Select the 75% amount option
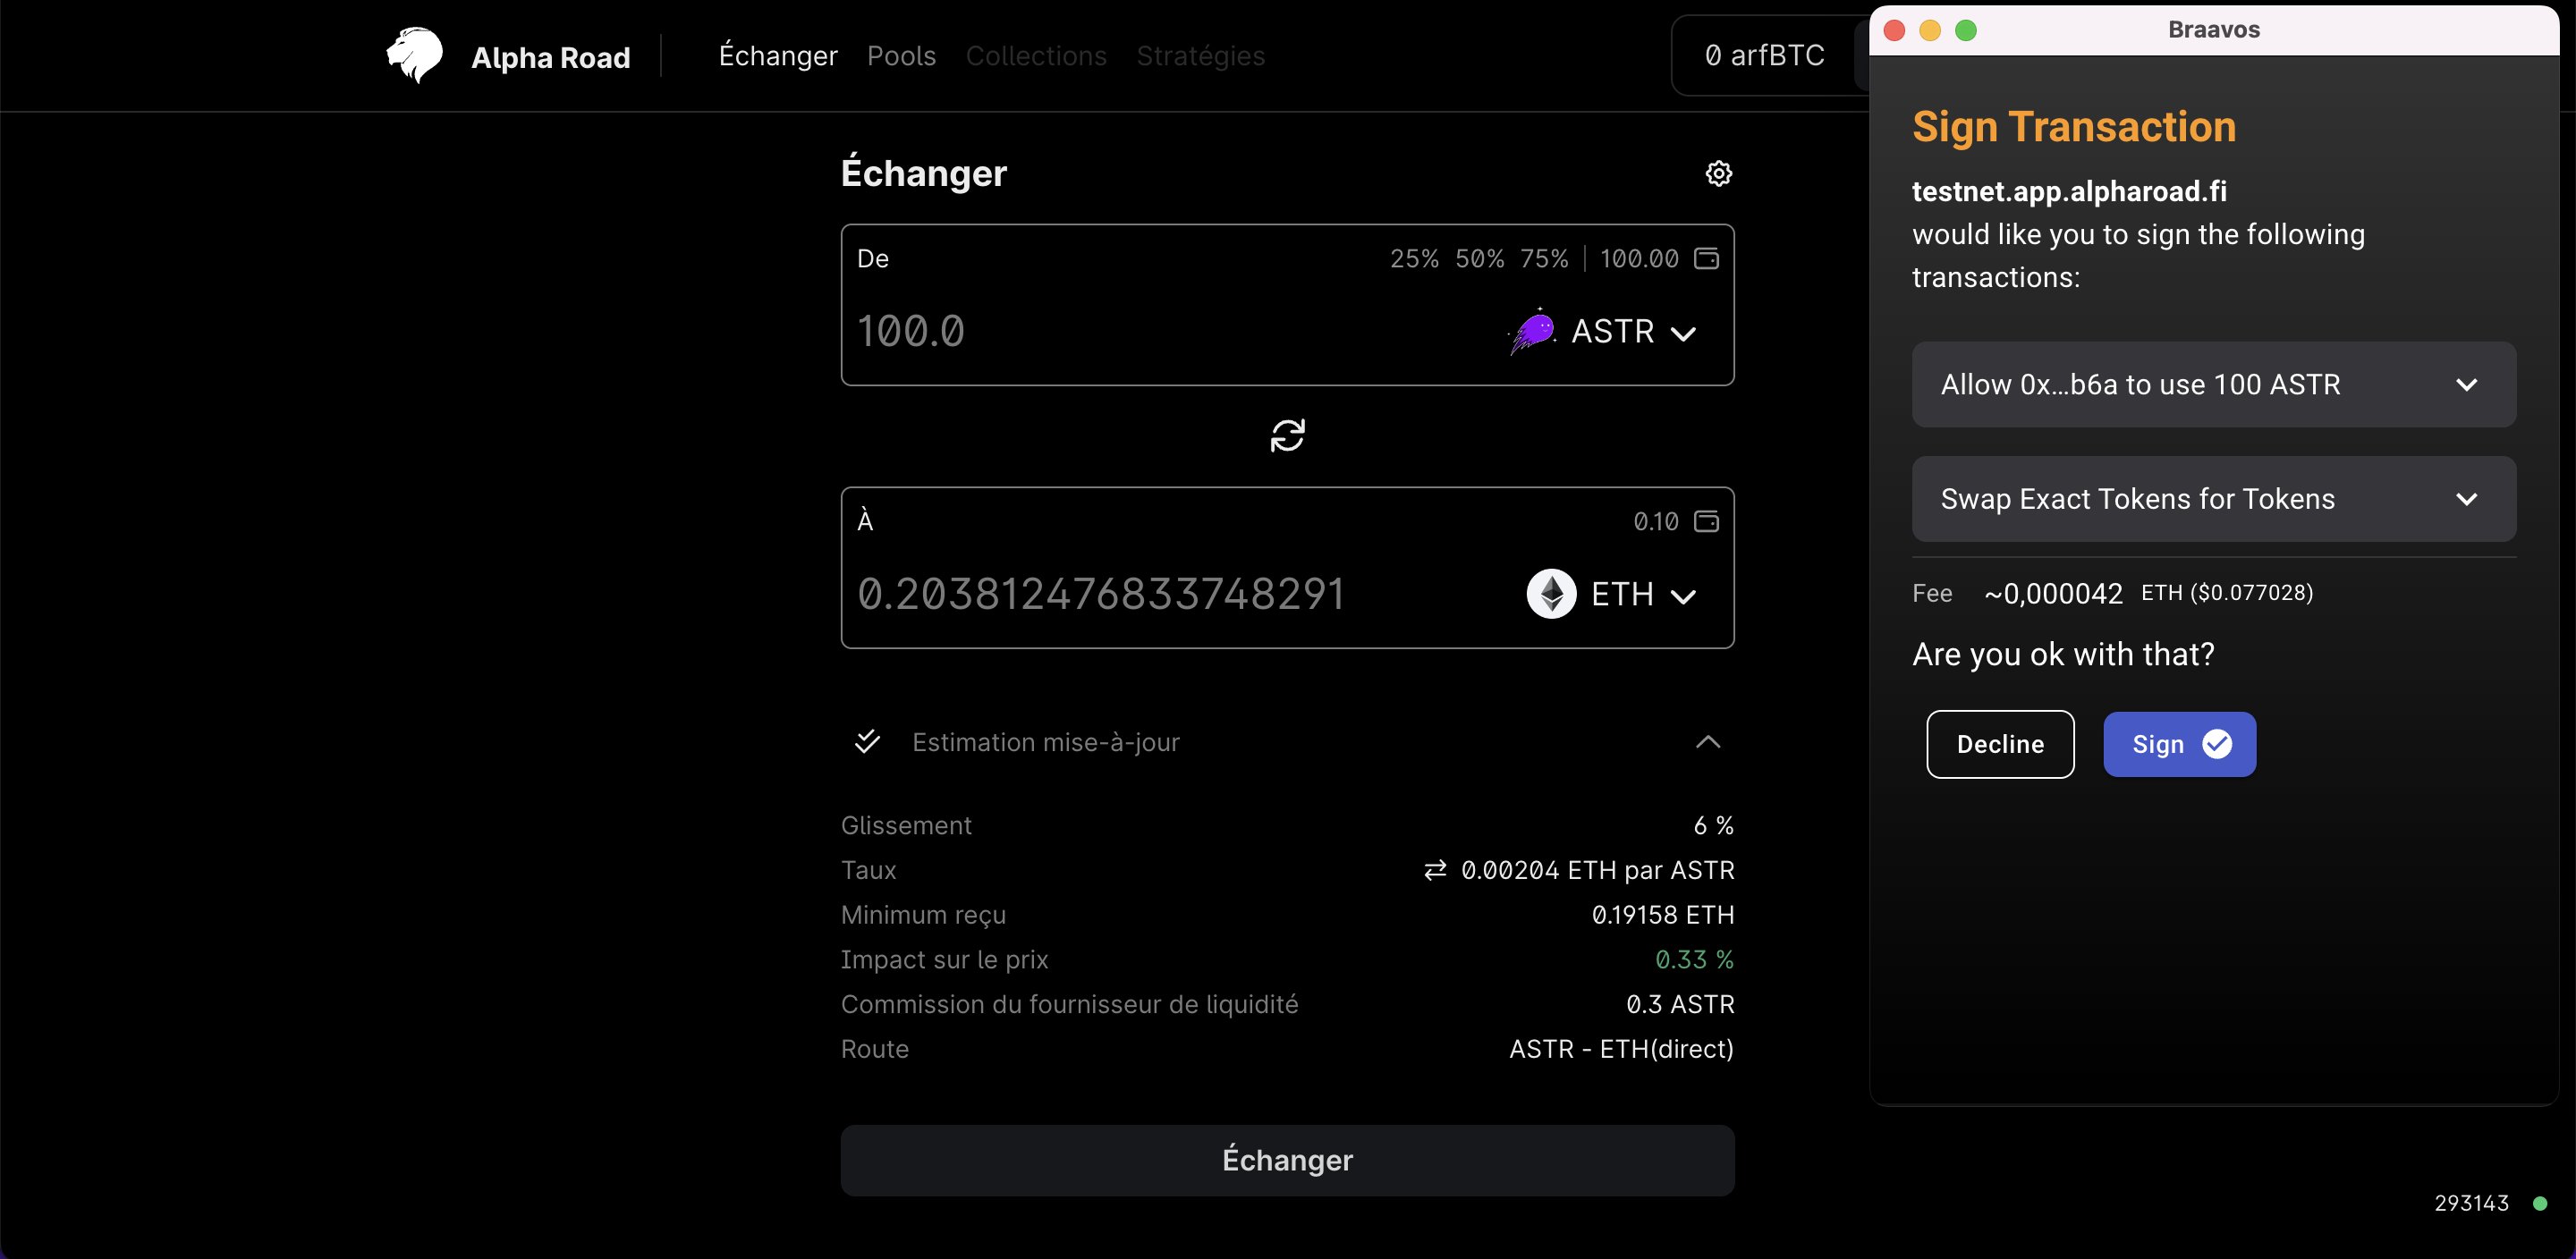Viewport: 2576px width, 1259px height. click(x=1544, y=259)
